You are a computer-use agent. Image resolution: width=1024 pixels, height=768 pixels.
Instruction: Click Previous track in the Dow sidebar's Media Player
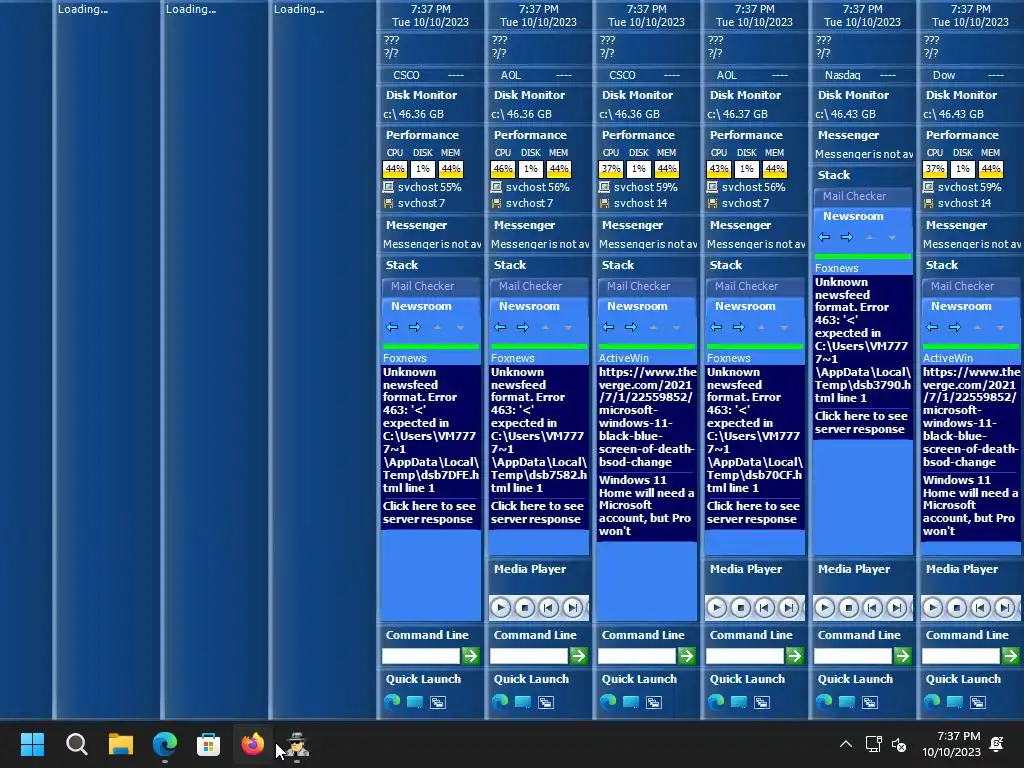[981, 608]
